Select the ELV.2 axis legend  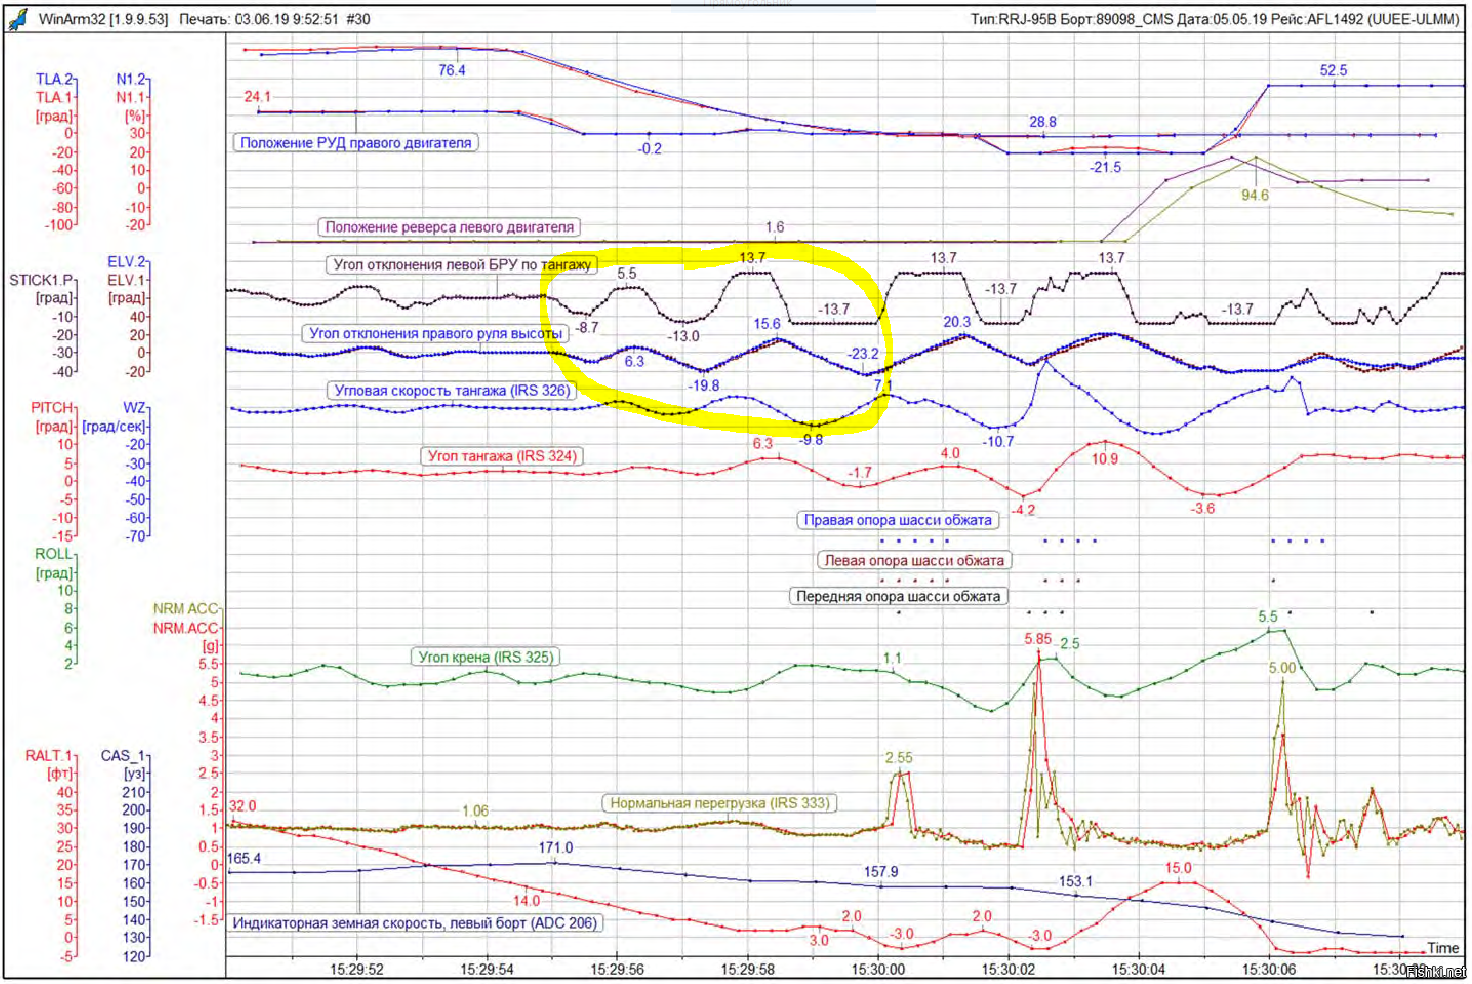126,262
